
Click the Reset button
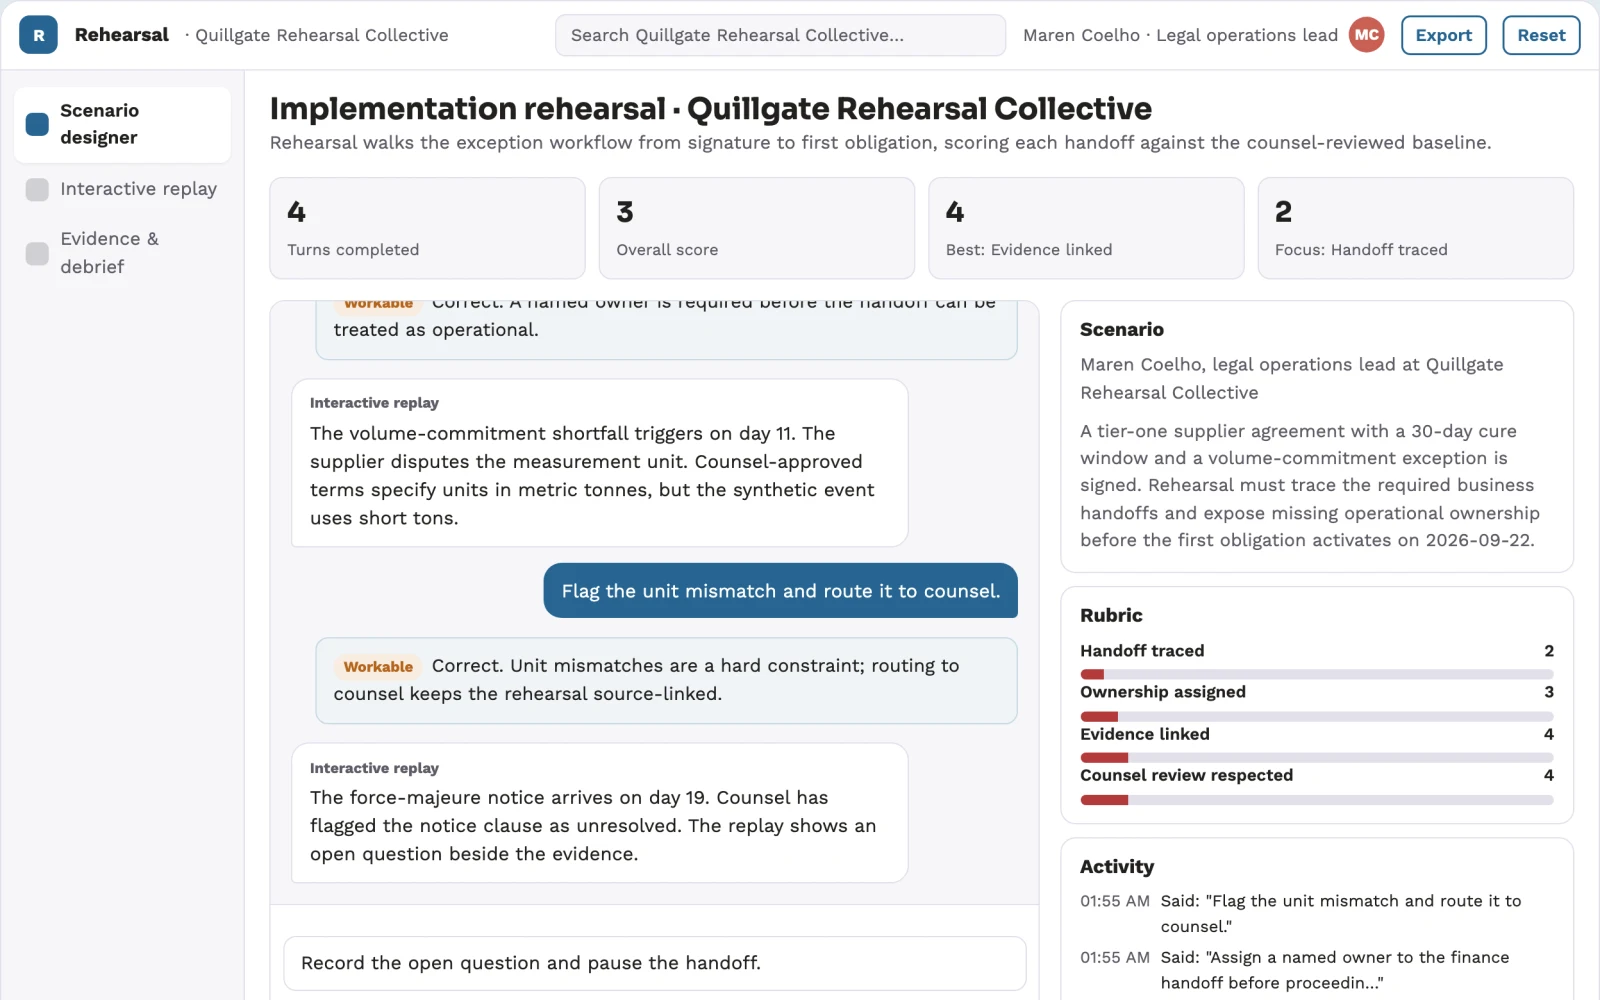pos(1541,35)
